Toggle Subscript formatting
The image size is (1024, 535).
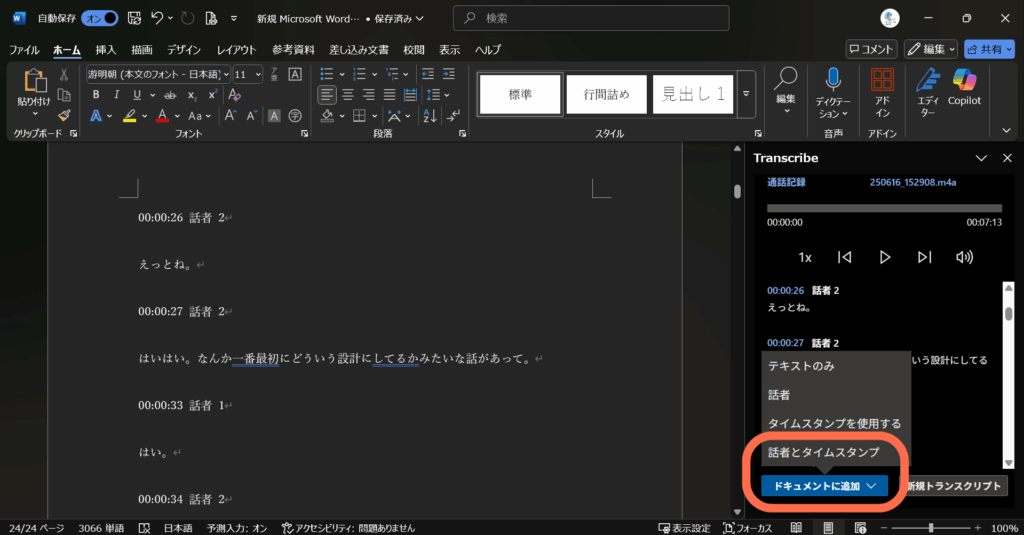[x=192, y=95]
